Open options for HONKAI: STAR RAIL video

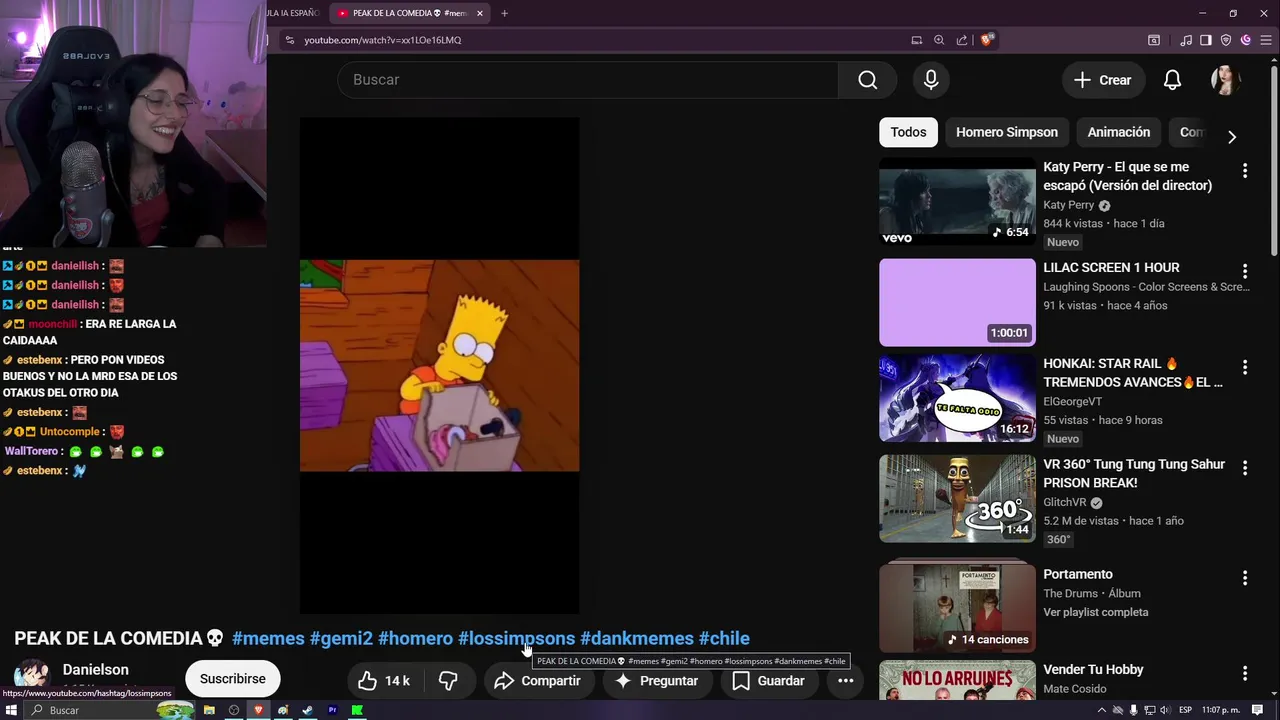(x=1245, y=367)
